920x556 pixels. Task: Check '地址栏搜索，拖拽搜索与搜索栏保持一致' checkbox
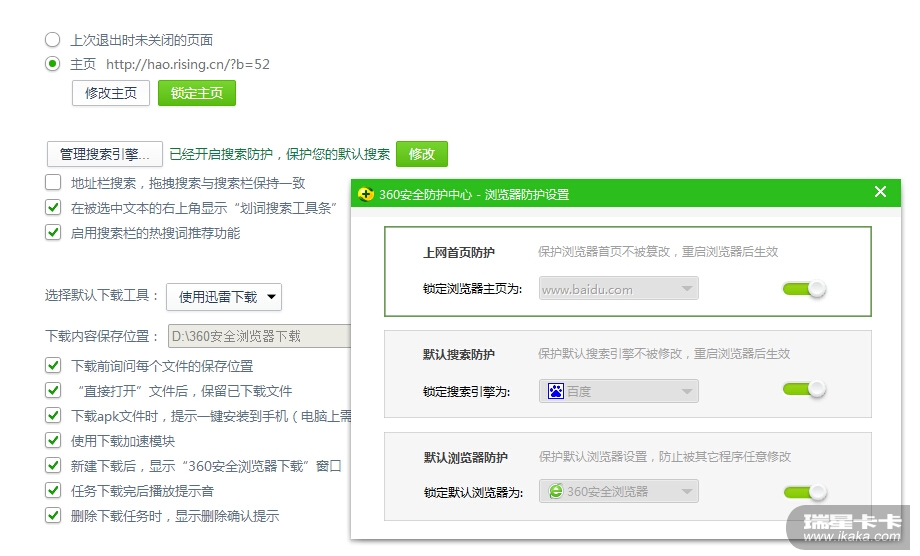(x=53, y=182)
